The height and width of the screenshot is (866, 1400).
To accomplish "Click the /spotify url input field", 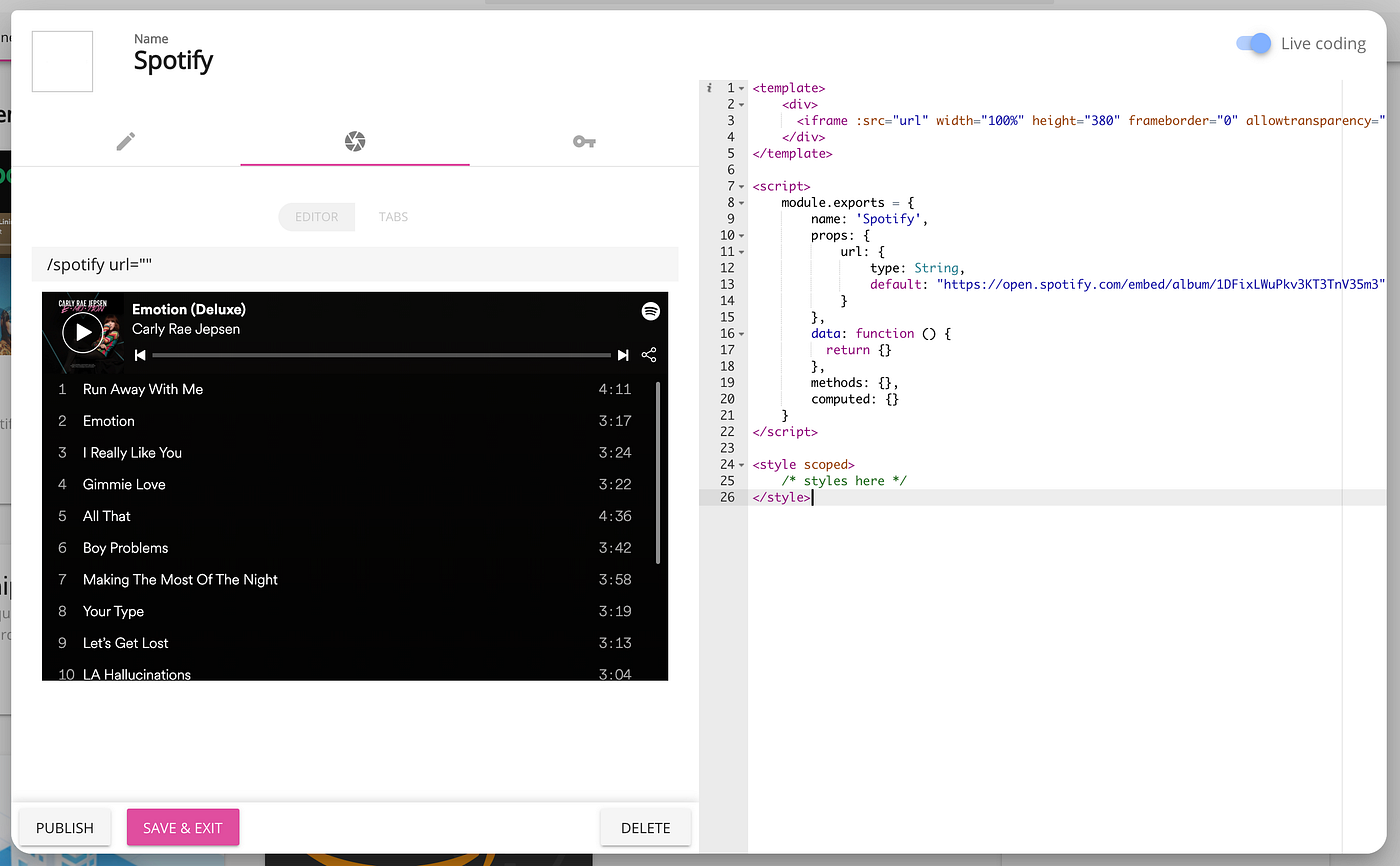I will [355, 265].
